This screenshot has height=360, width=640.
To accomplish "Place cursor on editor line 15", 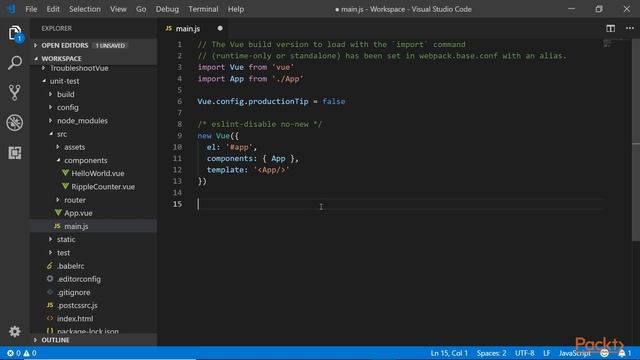I will (400, 204).
